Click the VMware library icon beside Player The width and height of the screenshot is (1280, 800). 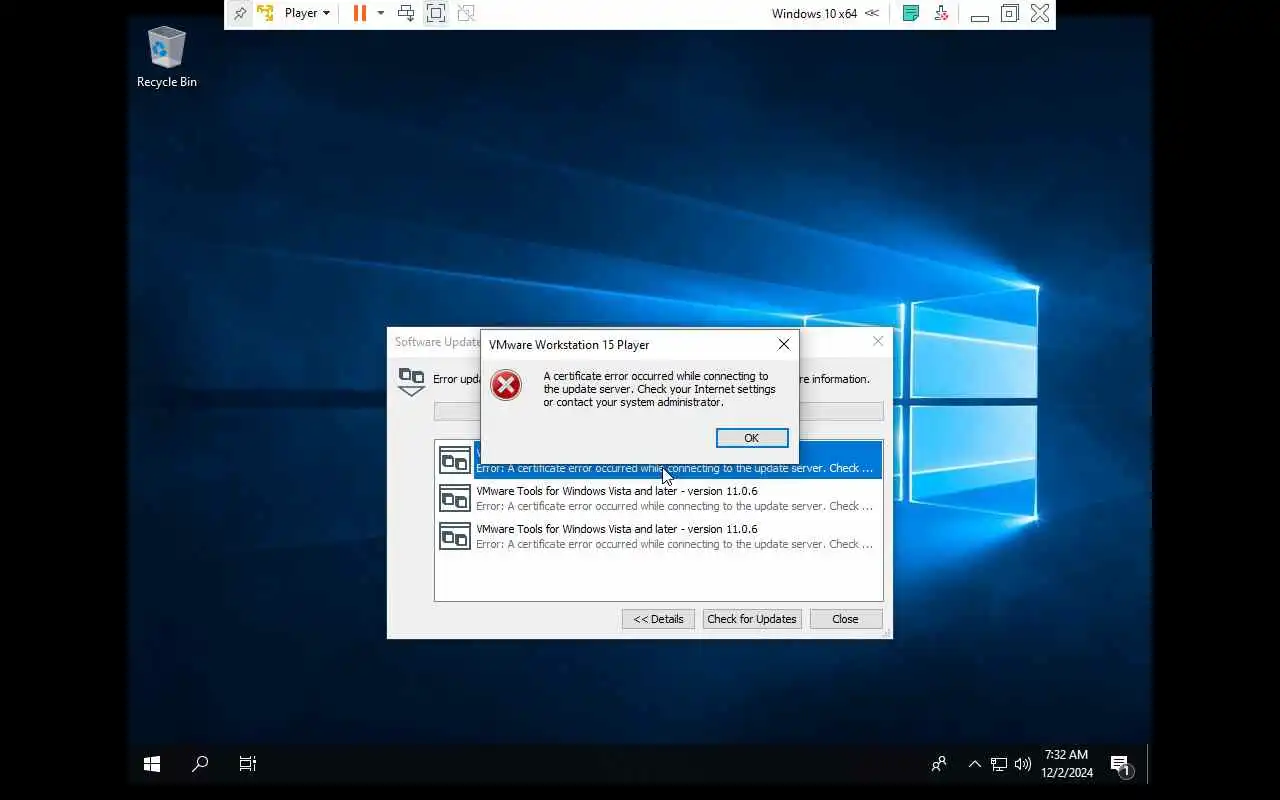(265, 13)
